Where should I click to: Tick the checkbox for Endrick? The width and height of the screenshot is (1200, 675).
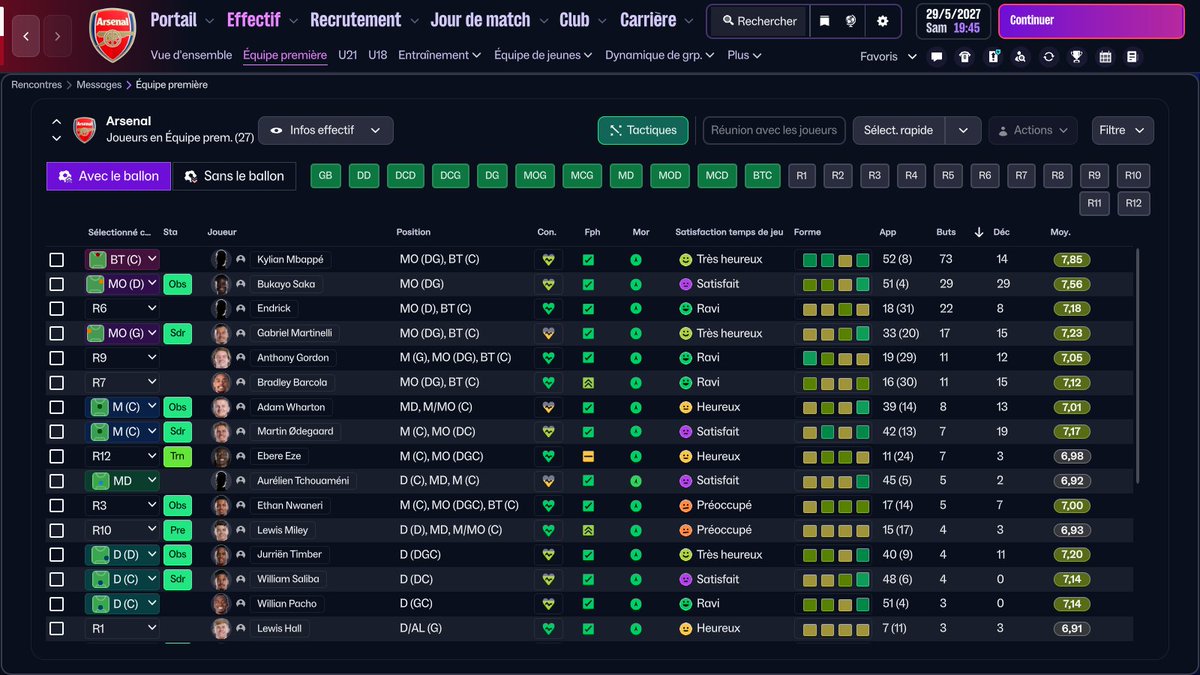[x=57, y=309]
